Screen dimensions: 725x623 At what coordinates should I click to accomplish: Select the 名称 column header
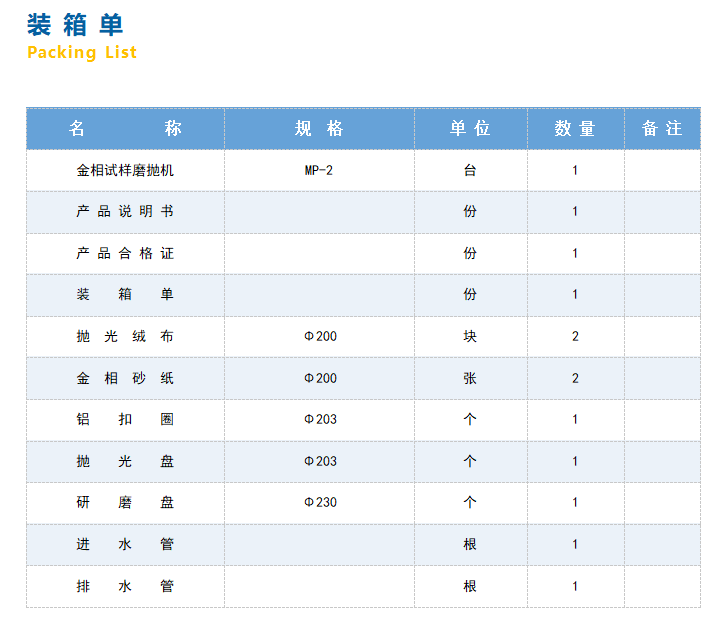(125, 129)
